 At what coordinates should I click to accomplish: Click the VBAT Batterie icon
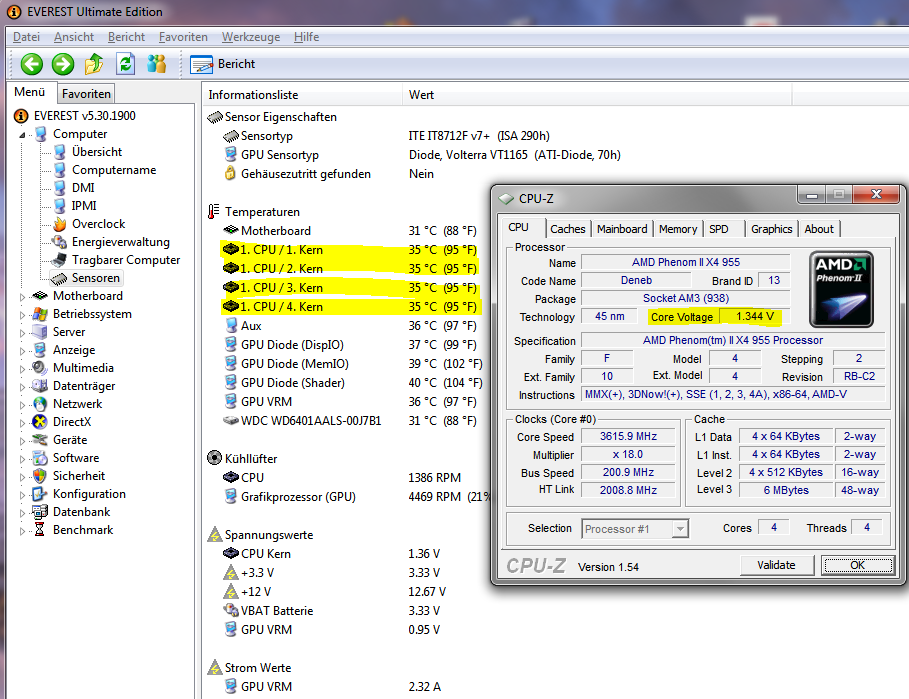[x=231, y=610]
